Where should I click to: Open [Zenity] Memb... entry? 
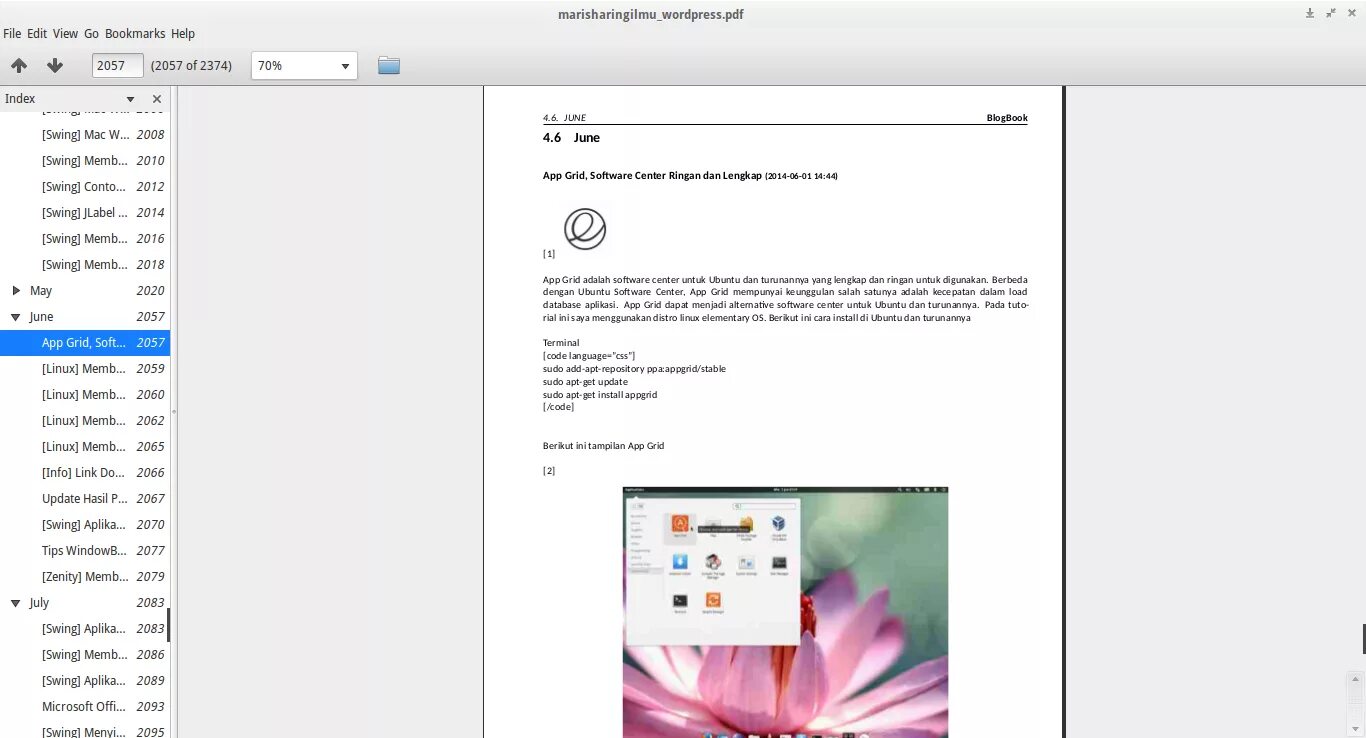pyautogui.click(x=85, y=577)
